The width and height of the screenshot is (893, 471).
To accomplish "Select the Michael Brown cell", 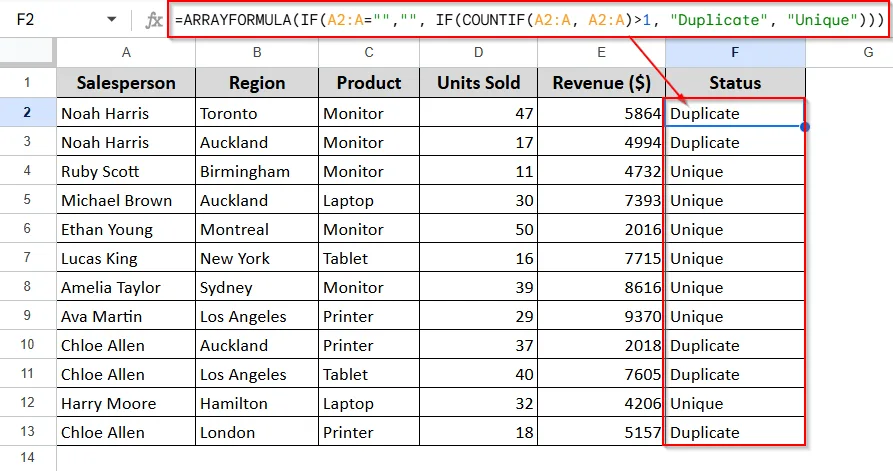I will click(x=126, y=200).
